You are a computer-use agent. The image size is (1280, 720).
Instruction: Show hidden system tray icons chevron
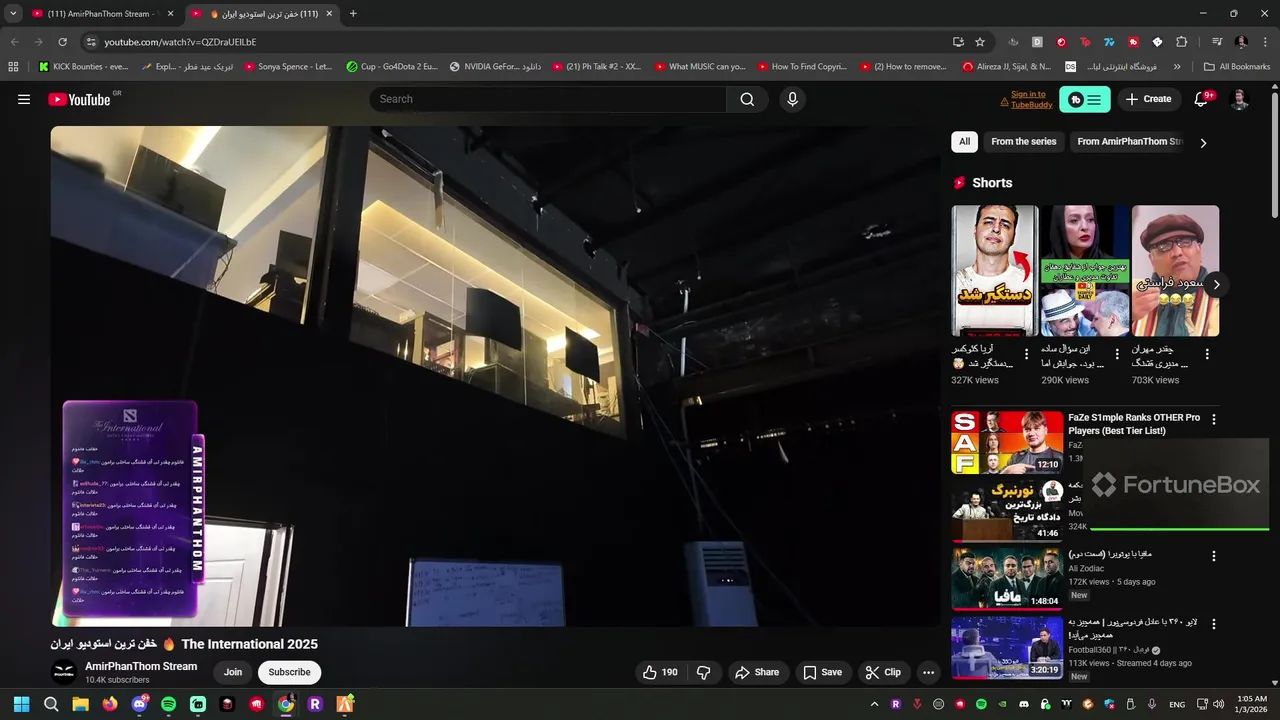coord(874,704)
